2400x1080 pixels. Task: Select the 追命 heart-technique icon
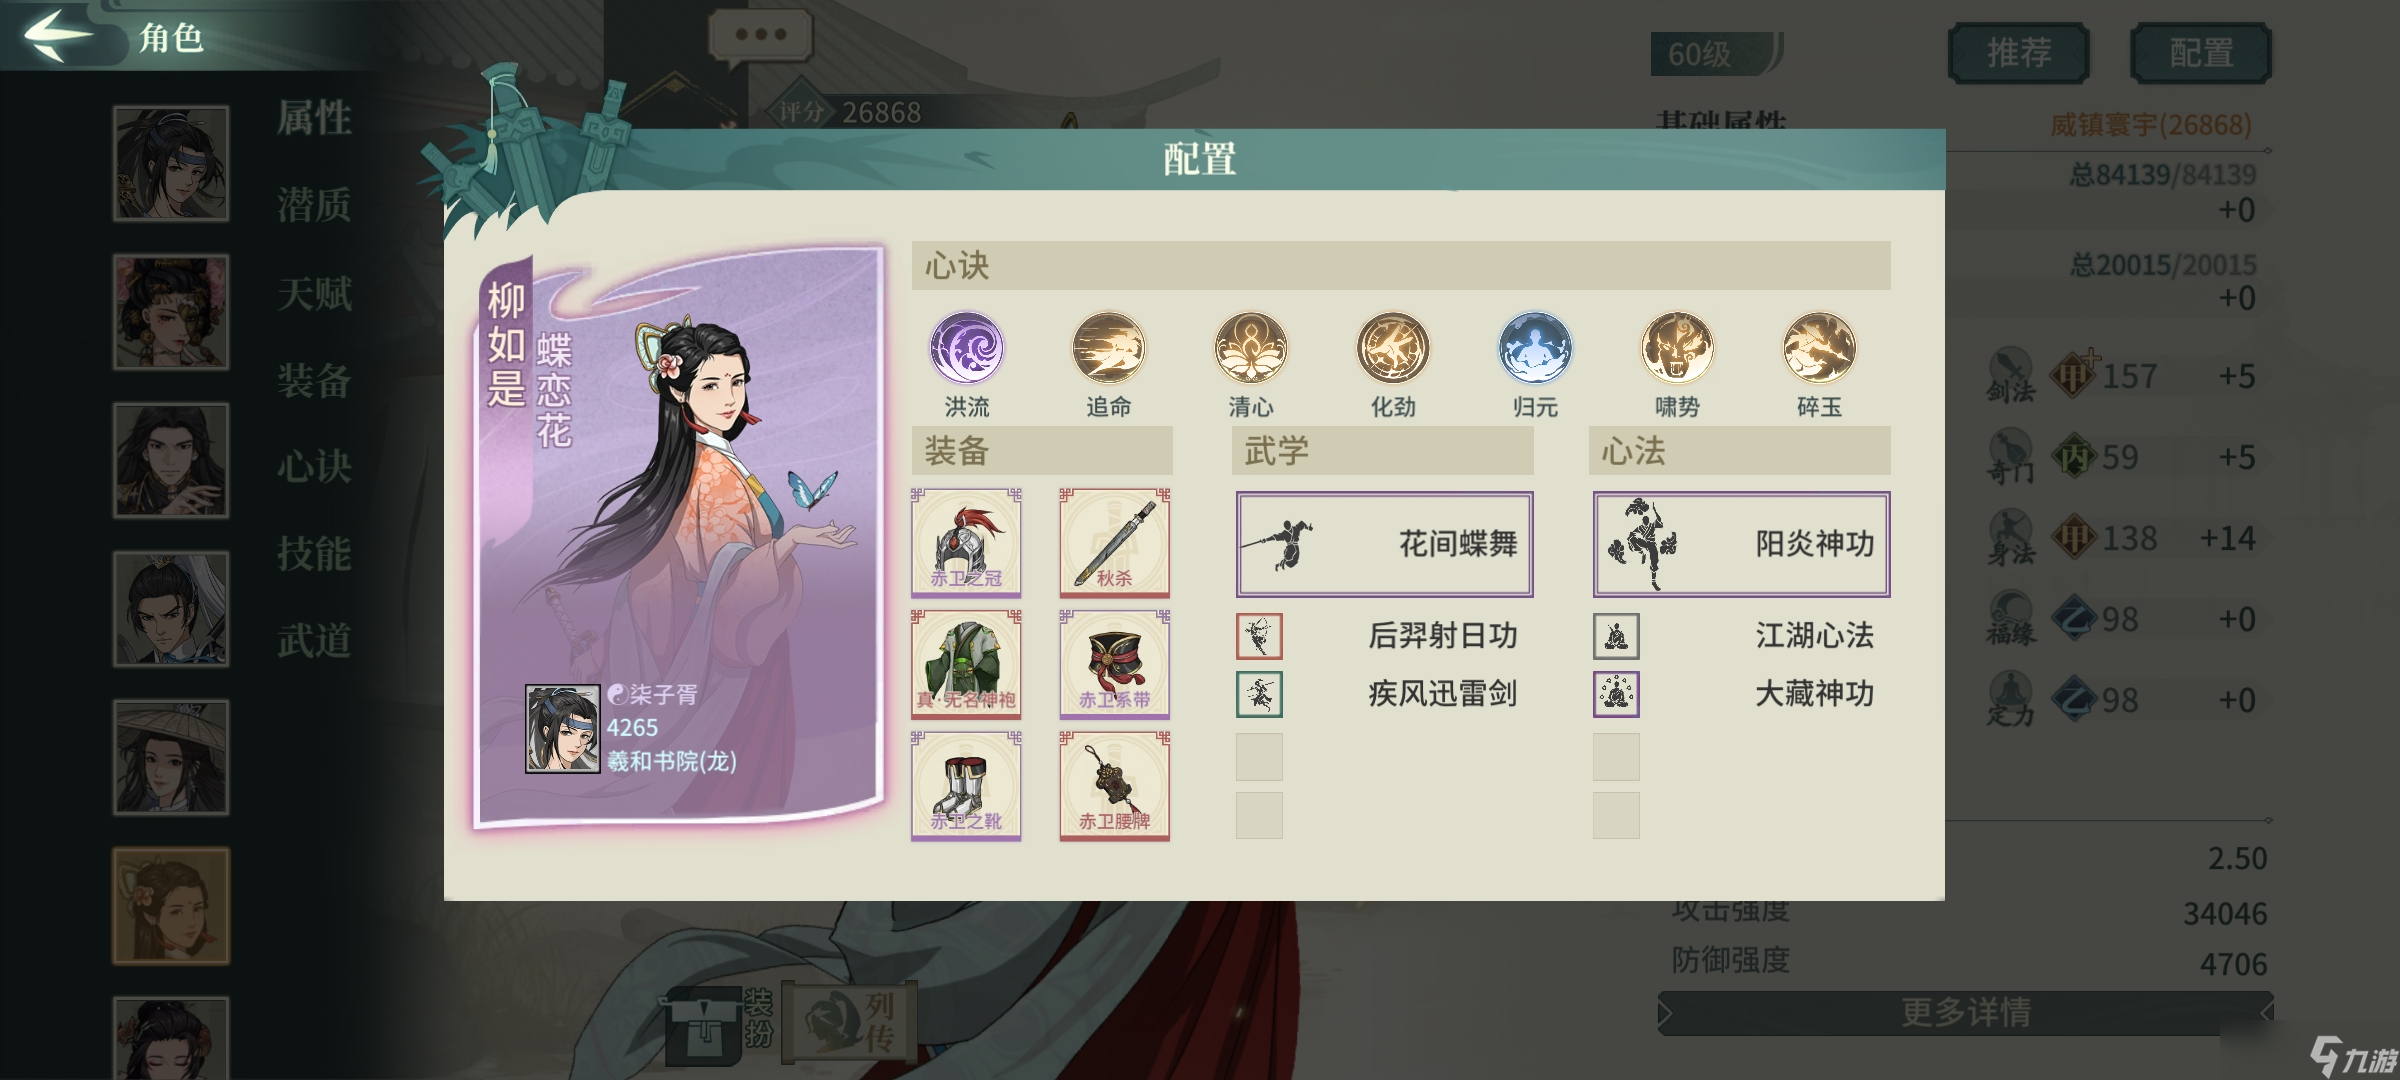[1108, 348]
